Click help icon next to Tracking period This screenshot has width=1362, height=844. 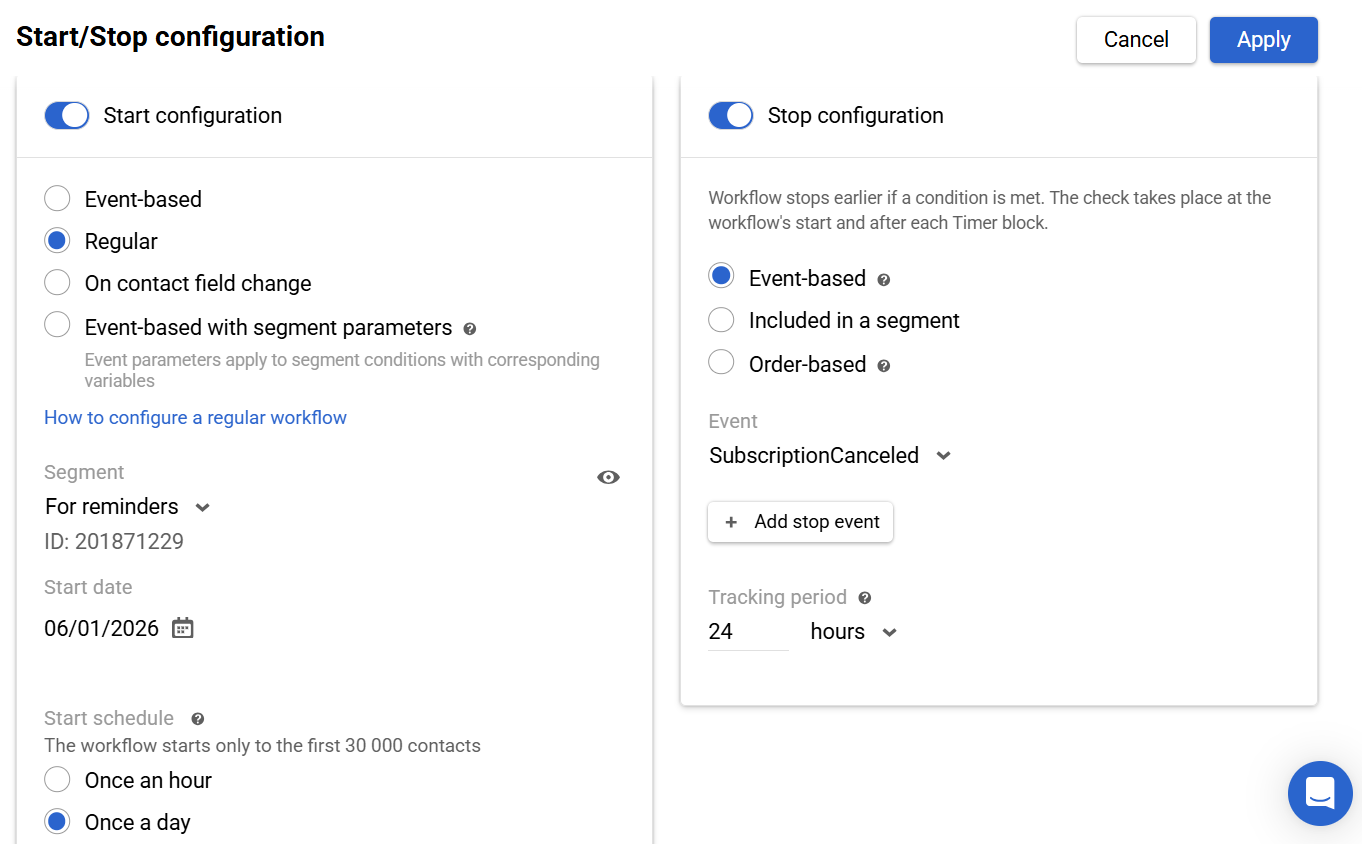tap(865, 598)
